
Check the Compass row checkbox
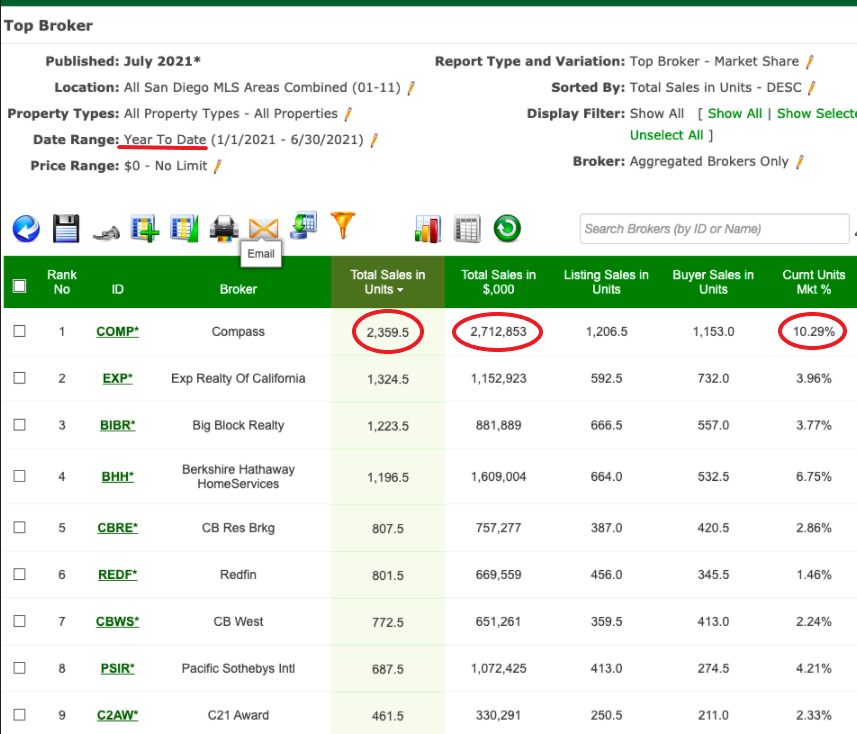[x=20, y=331]
